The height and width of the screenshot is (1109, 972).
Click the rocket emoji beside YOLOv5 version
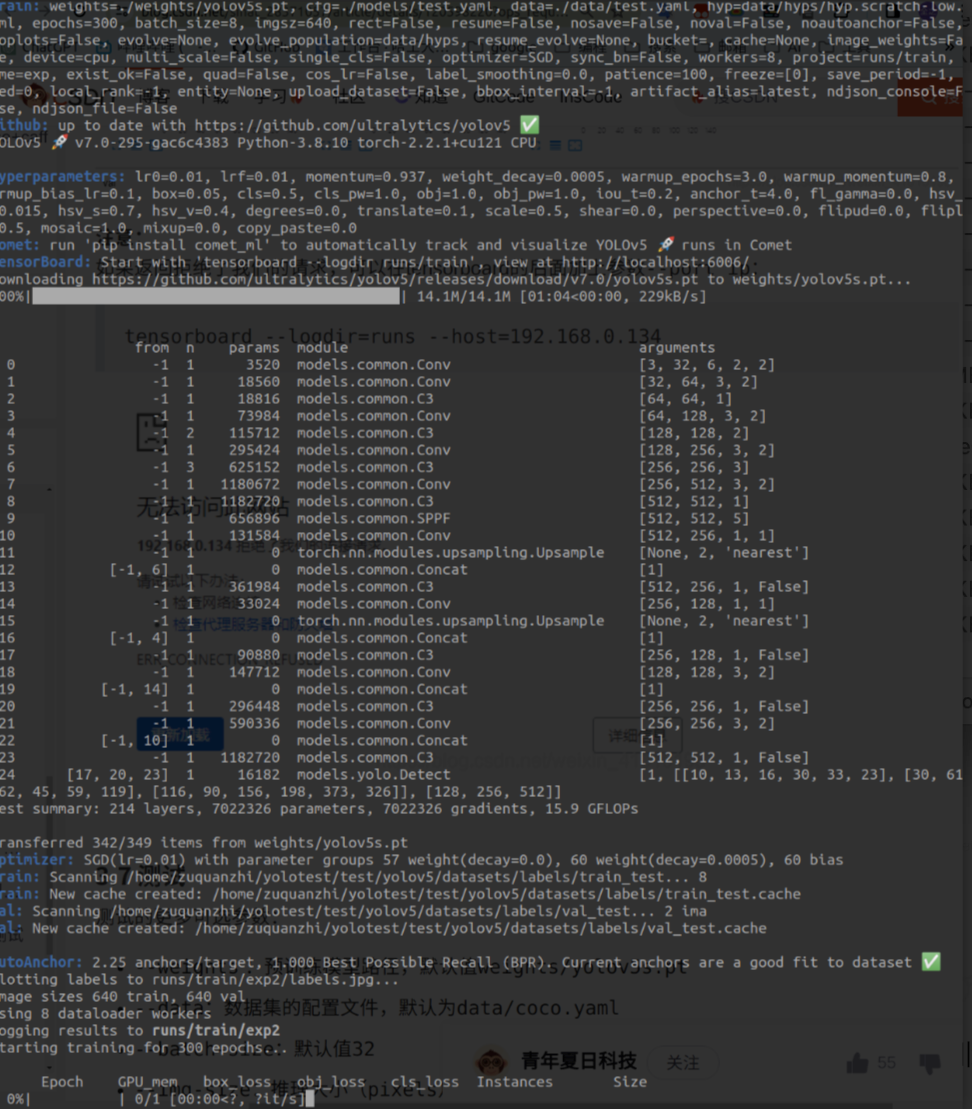60,142
